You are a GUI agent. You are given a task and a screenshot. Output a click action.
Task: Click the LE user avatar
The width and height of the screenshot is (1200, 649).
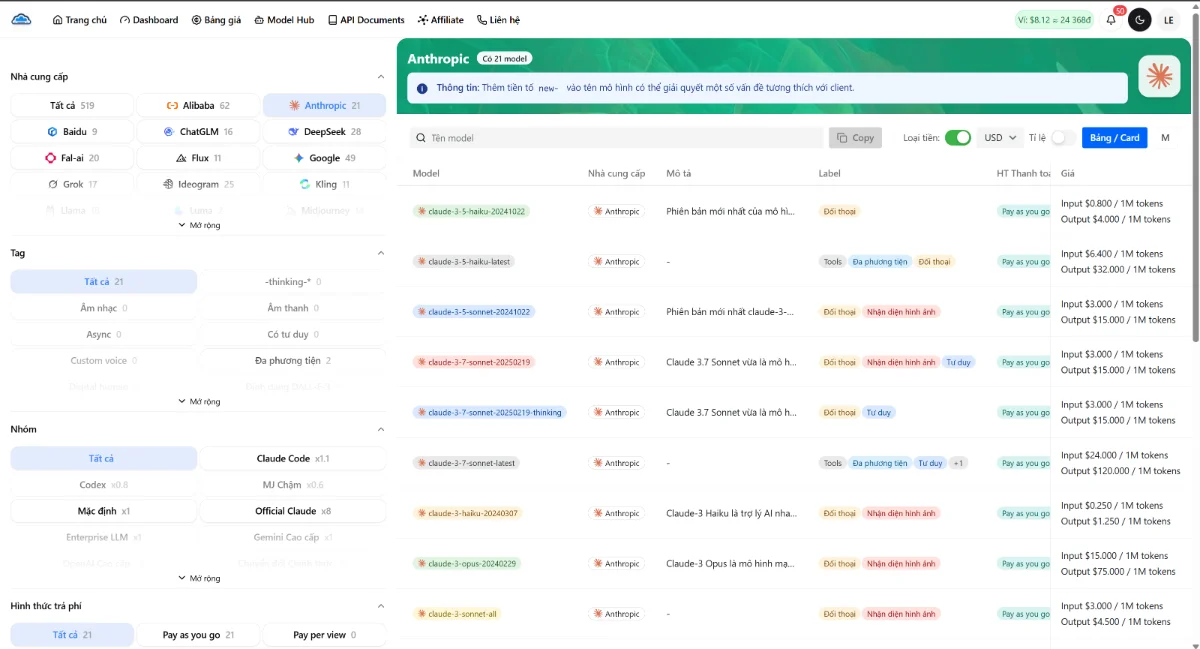click(1169, 20)
